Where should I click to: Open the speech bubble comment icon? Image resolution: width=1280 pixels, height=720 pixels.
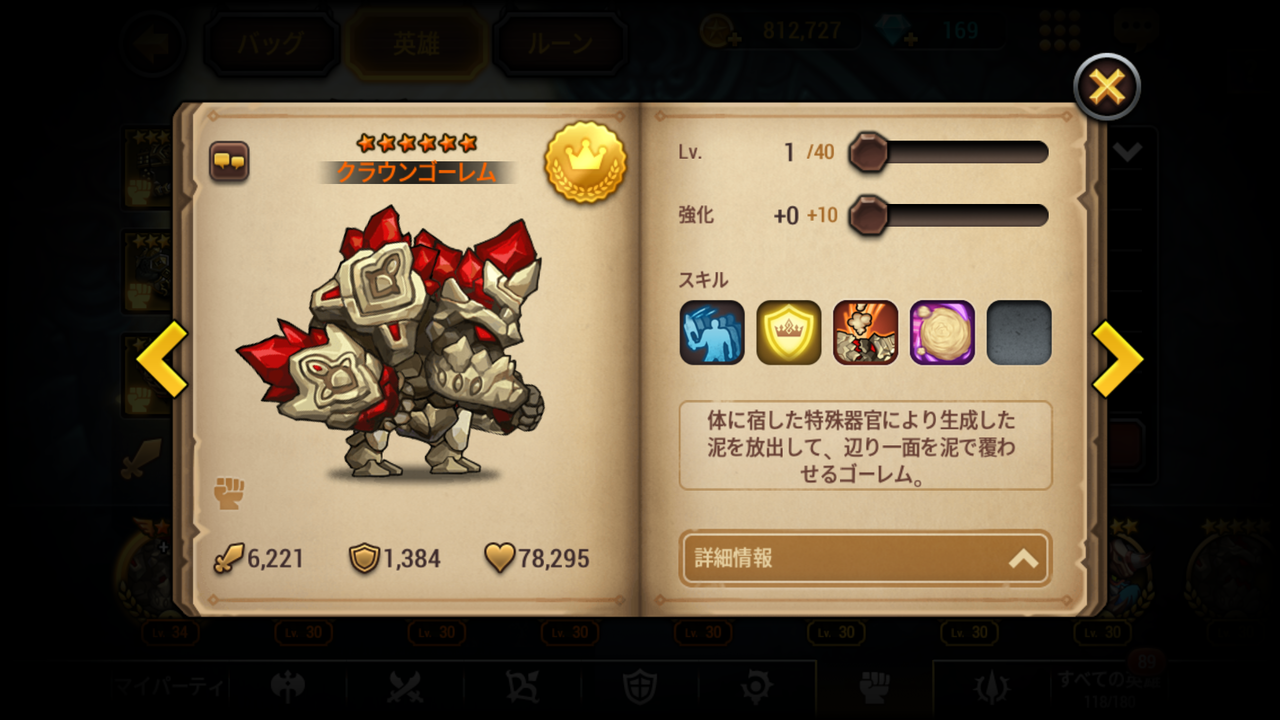tap(229, 161)
